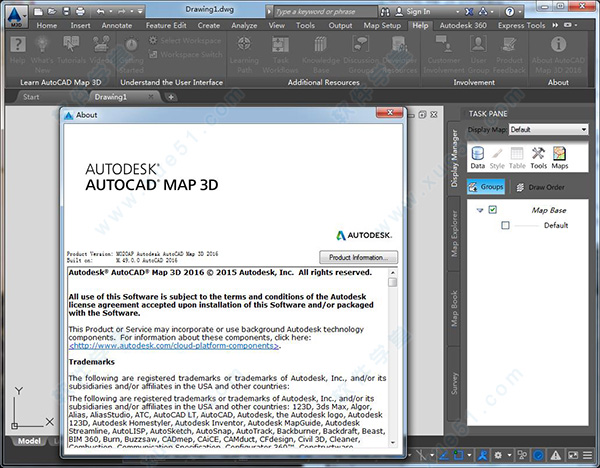The width and height of the screenshot is (600, 468).
Task: Expand the hidden ribbon tabs chevron
Action: [555, 25]
